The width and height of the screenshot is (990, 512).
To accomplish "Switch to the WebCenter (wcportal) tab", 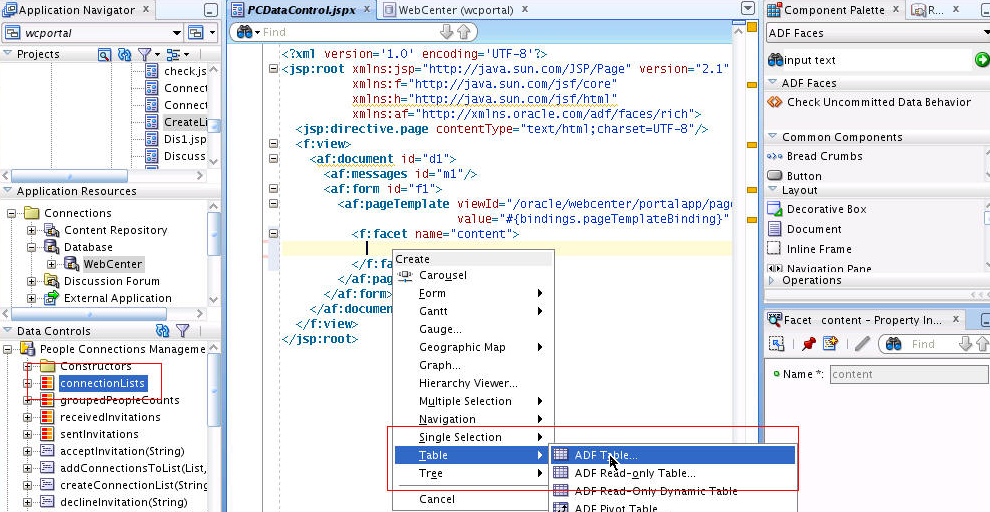I will [x=456, y=10].
